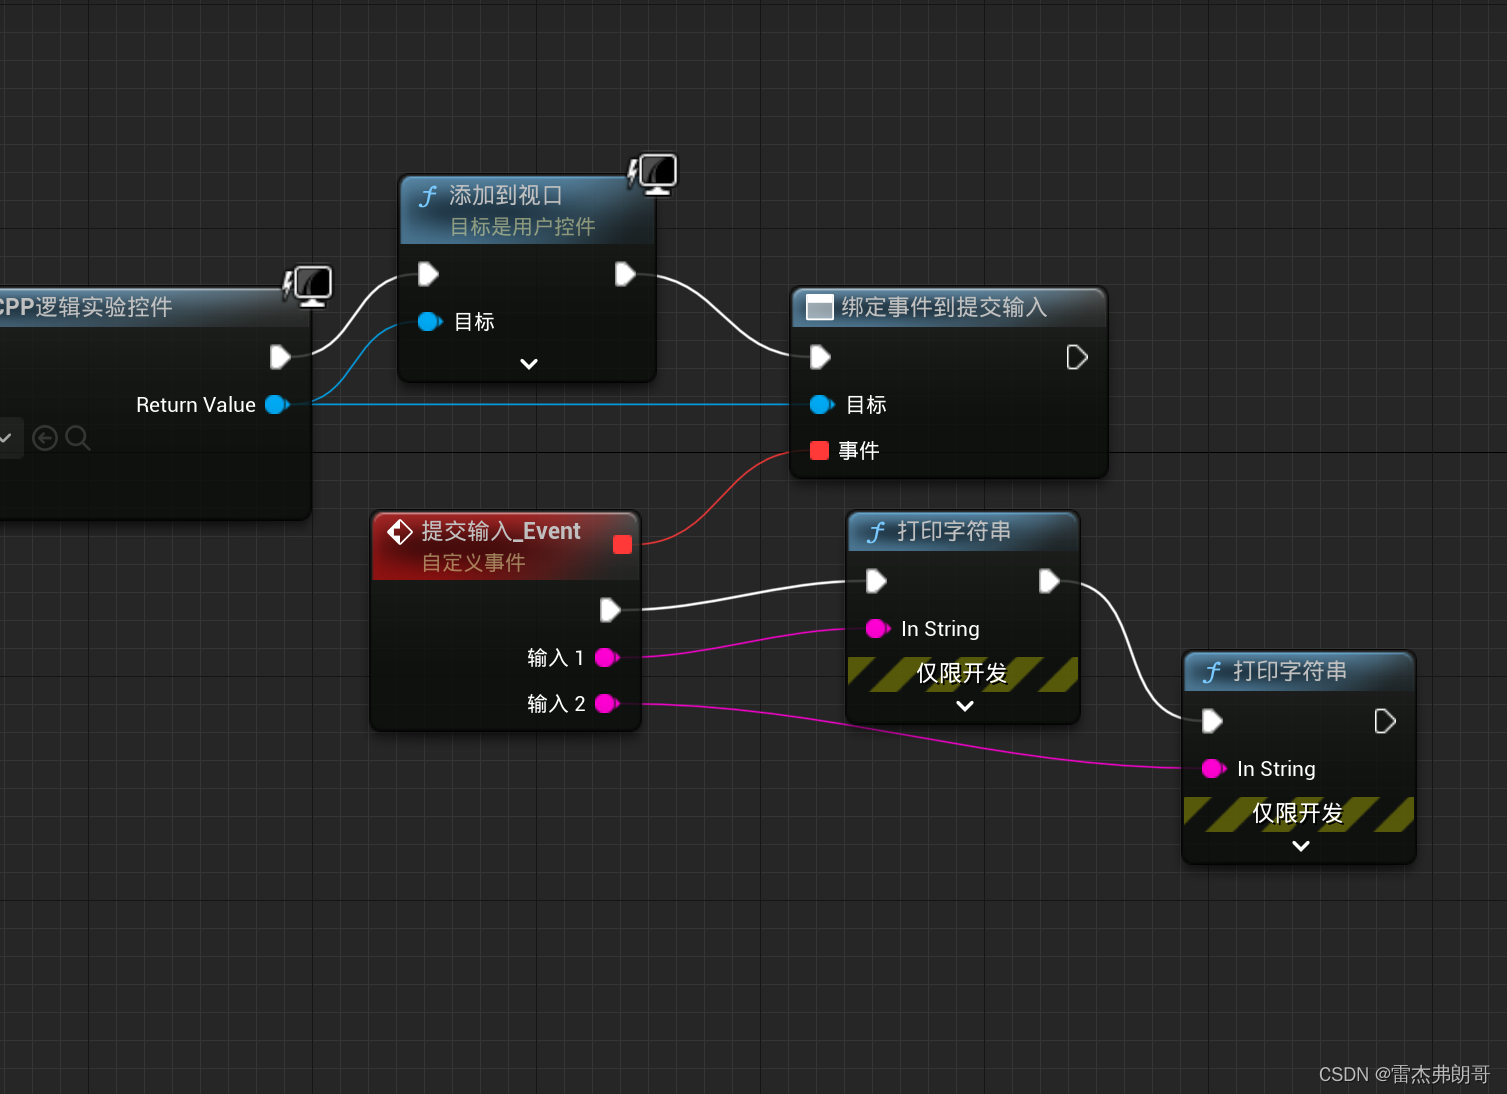Click the browse-back arrow icon on CPP逻辑实验控件 node
The height and width of the screenshot is (1094, 1507).
[x=44, y=438]
